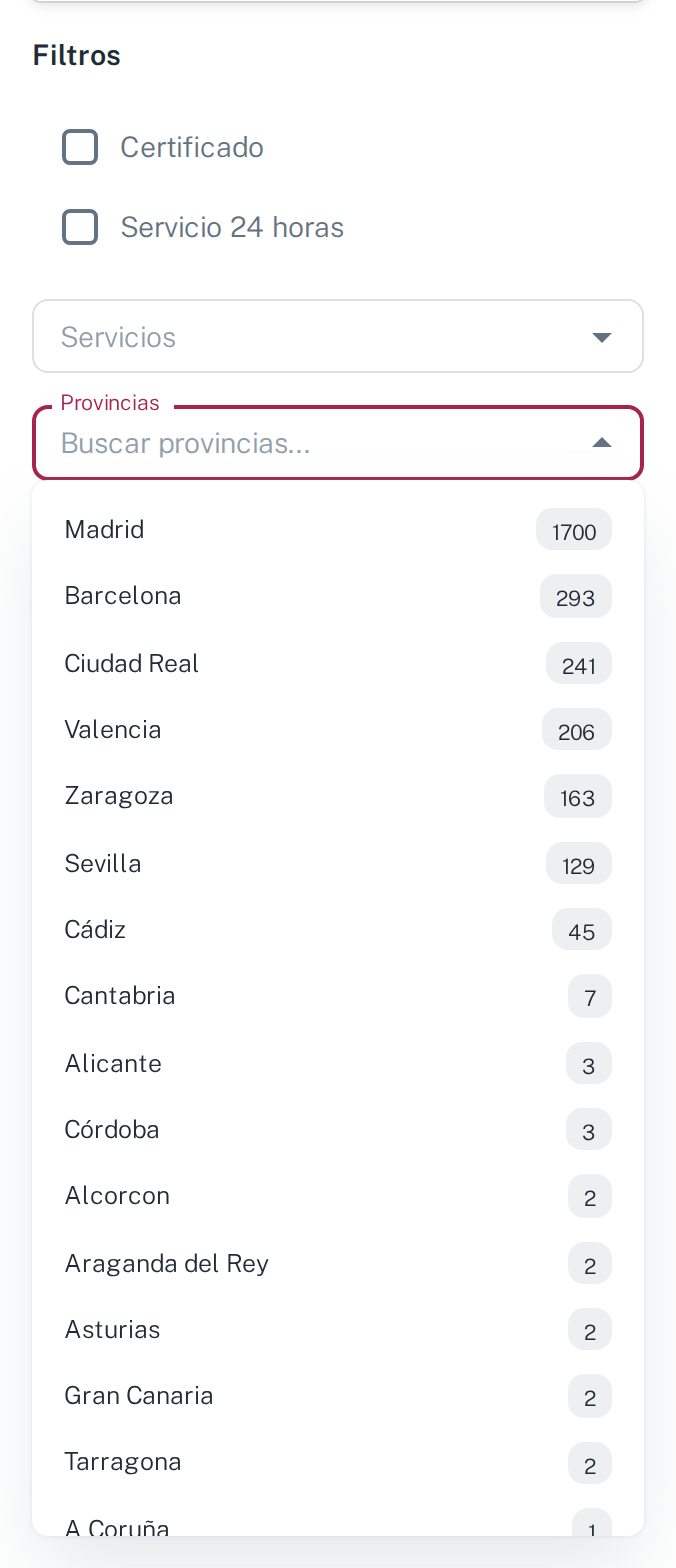This screenshot has height=1568, width=676.
Task: Pick the Alcorcon entry
Action: 338,1197
